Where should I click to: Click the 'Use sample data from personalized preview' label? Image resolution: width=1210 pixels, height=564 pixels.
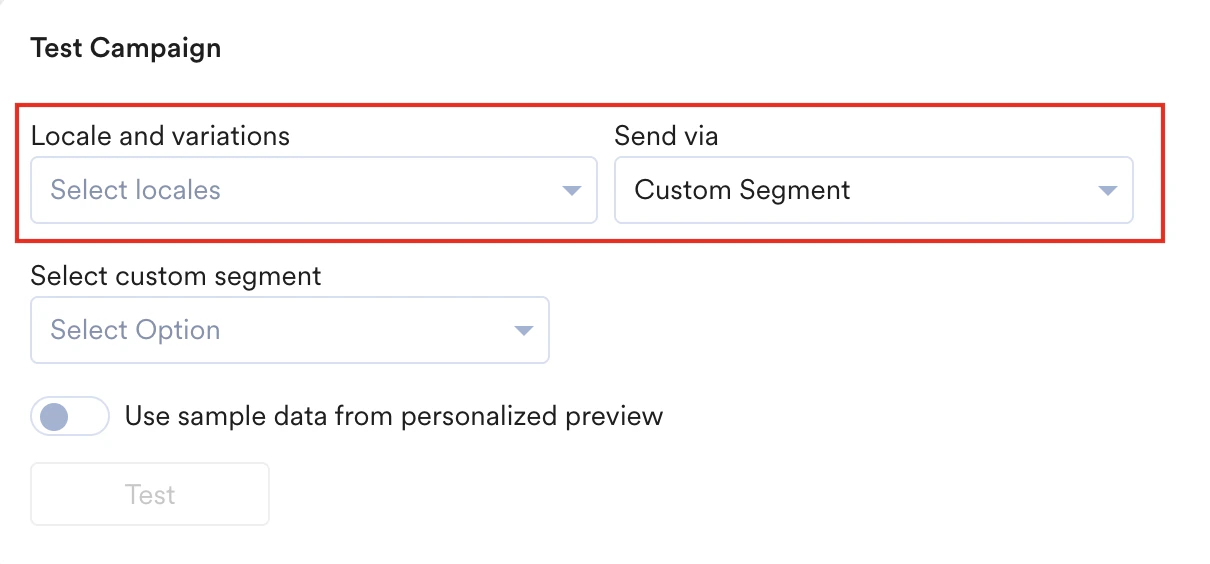393,416
